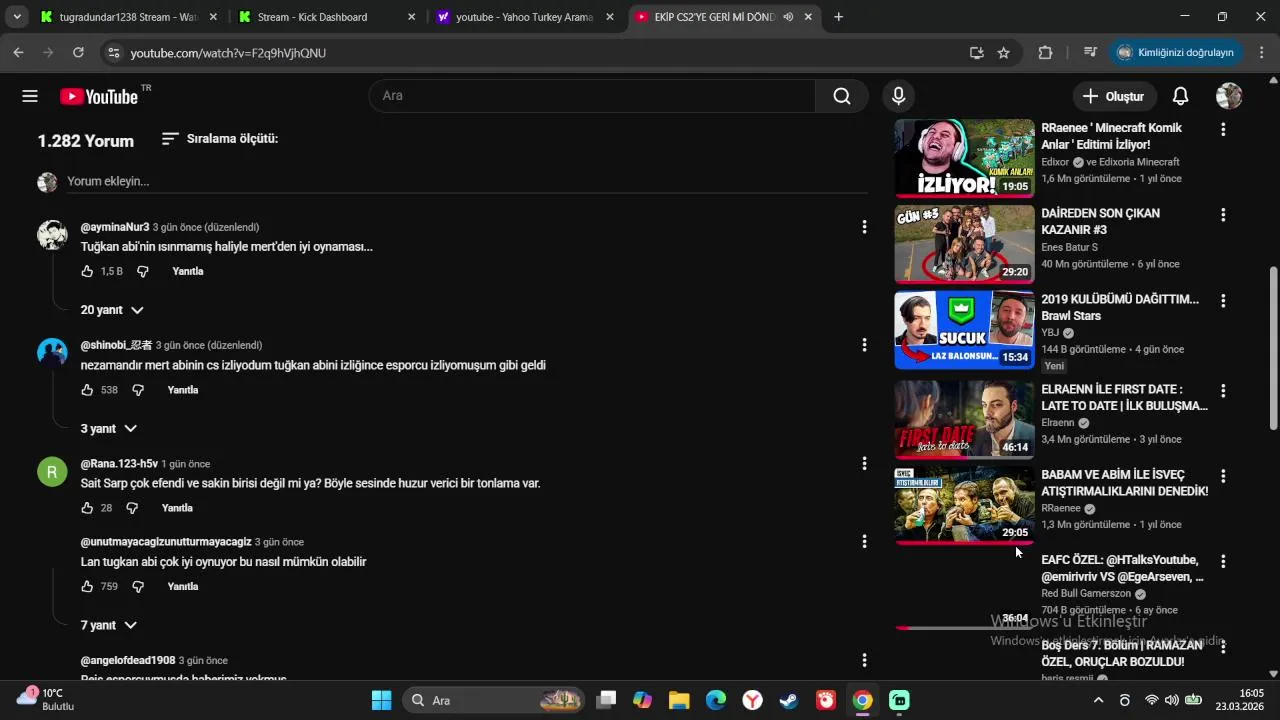
Task: Open the Chrome extensions puzzle icon
Action: coord(1045,53)
